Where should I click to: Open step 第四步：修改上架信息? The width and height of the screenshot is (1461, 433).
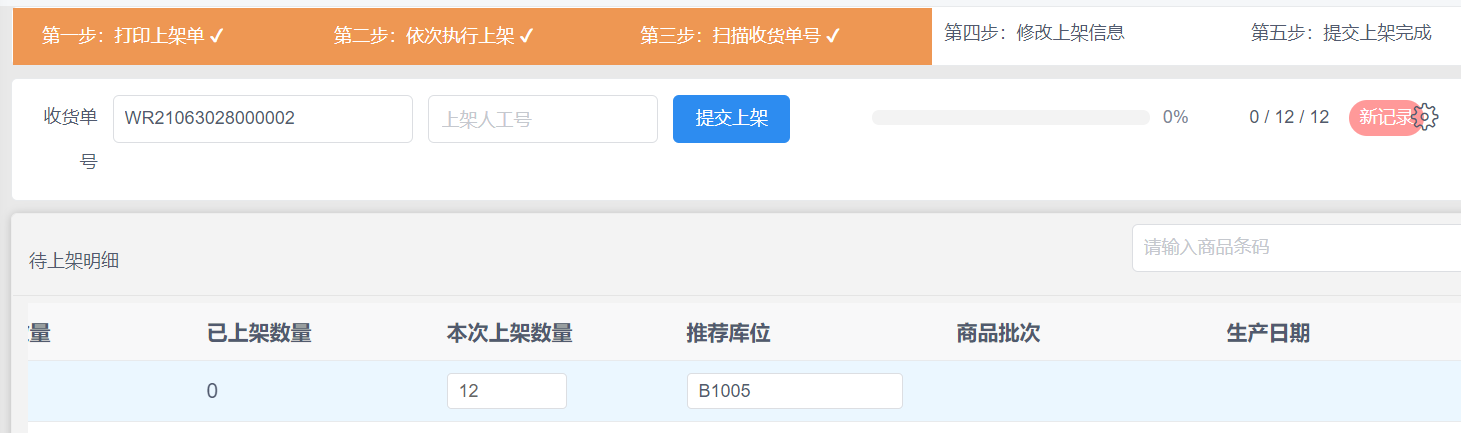pyautogui.click(x=1035, y=33)
